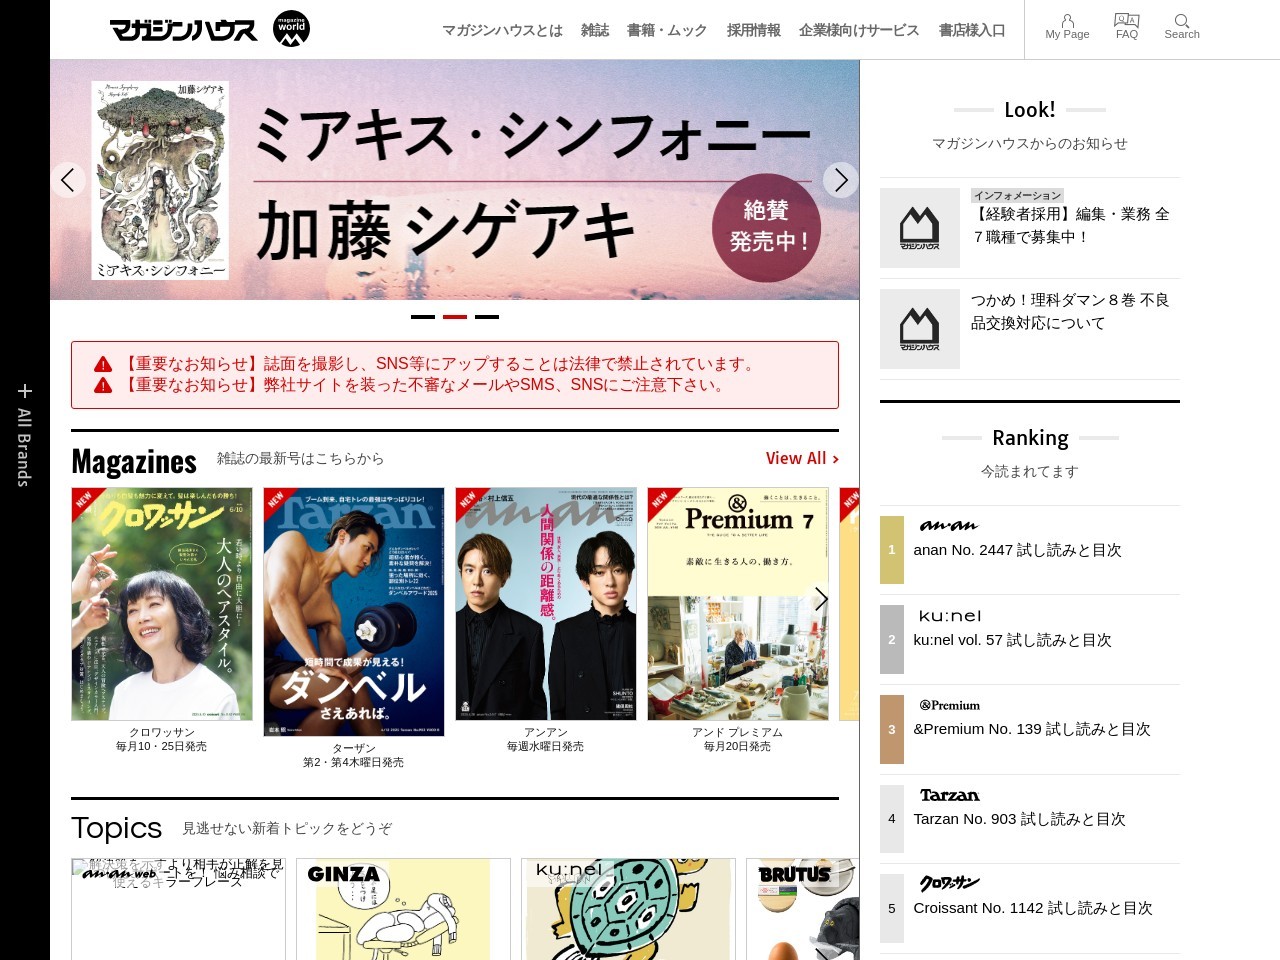Click ku:nel logo in ranking
This screenshot has width=1280, height=960.
pyautogui.click(x=950, y=616)
